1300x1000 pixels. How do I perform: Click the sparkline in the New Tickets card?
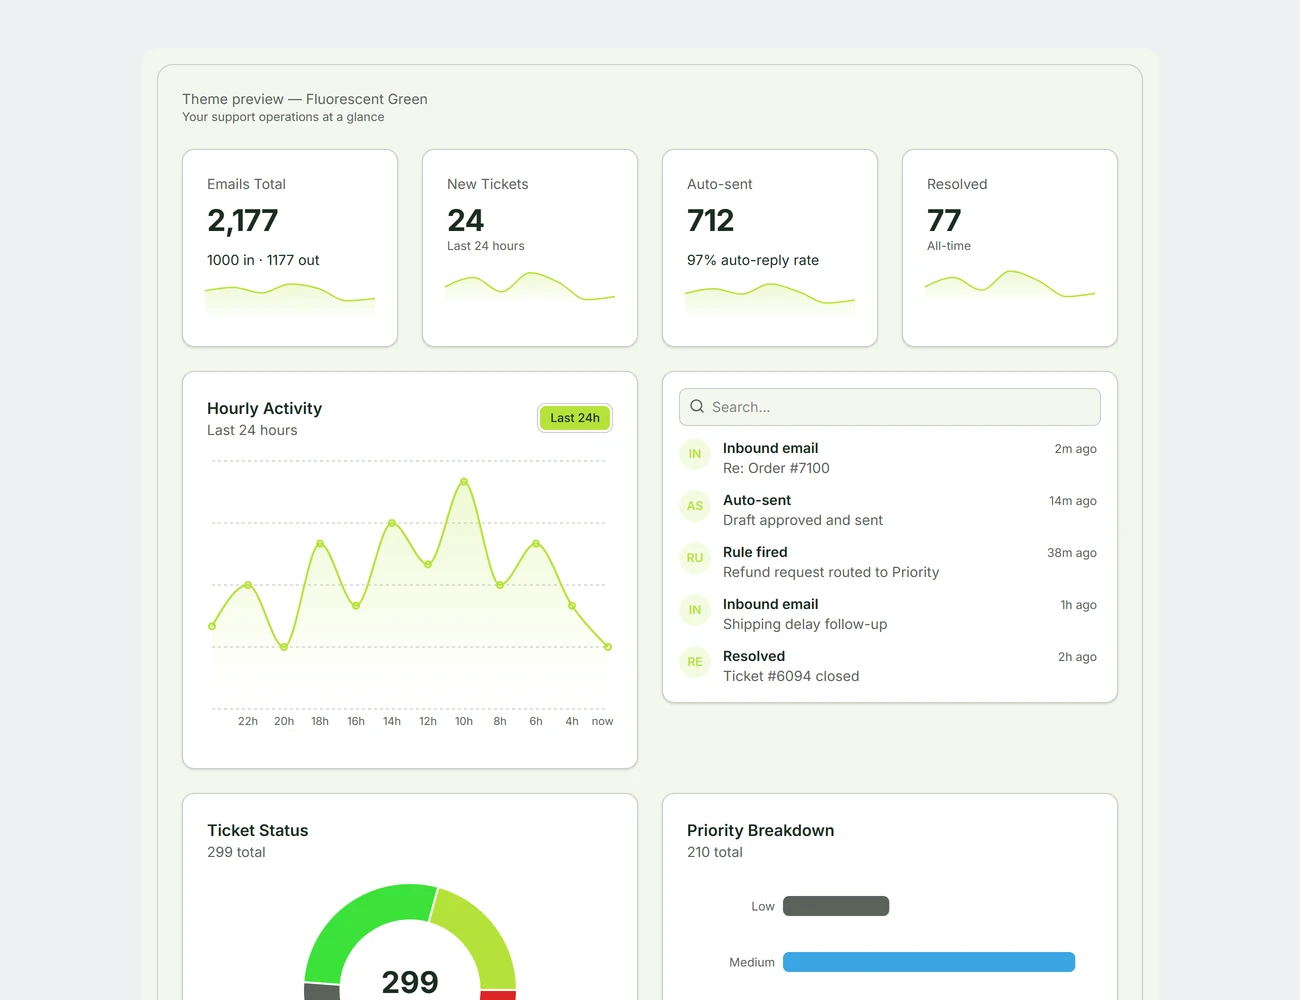pyautogui.click(x=530, y=286)
